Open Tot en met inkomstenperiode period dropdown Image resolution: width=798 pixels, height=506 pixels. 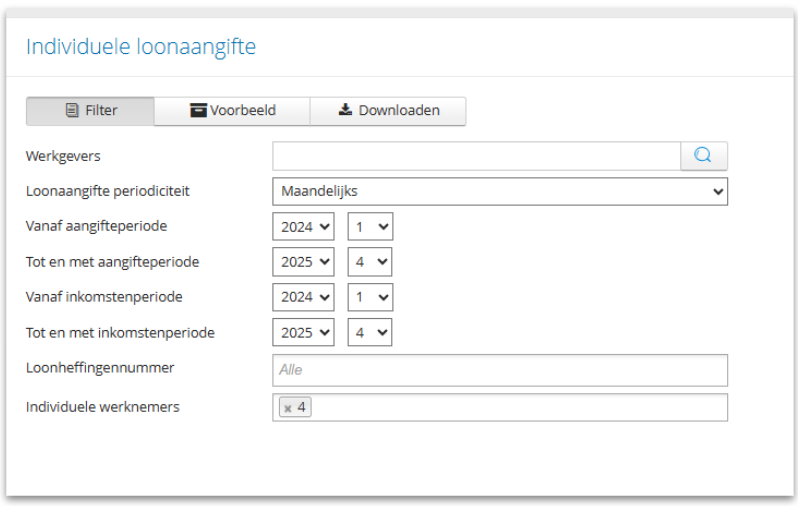tap(370, 332)
